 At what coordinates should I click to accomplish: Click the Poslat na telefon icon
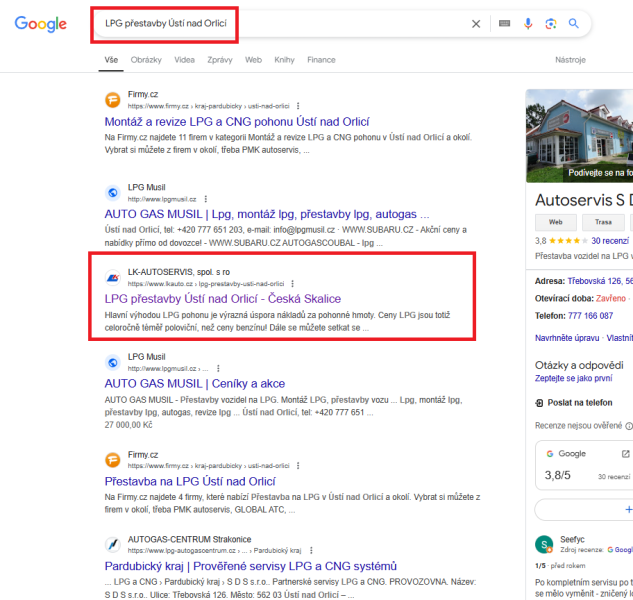pos(539,403)
